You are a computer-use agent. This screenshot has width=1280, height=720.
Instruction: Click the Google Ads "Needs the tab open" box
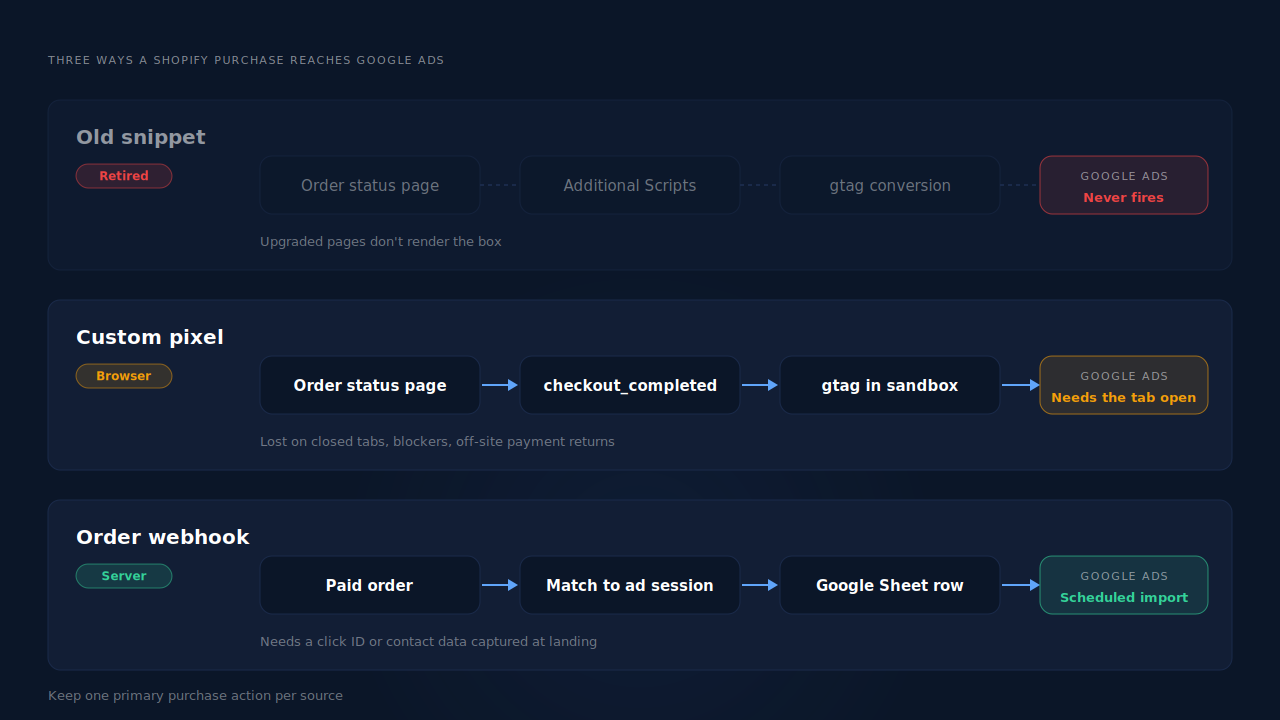point(1124,385)
